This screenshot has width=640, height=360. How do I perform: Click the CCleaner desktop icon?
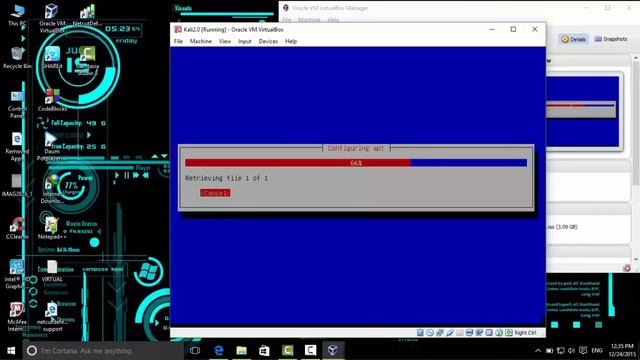pos(17,229)
